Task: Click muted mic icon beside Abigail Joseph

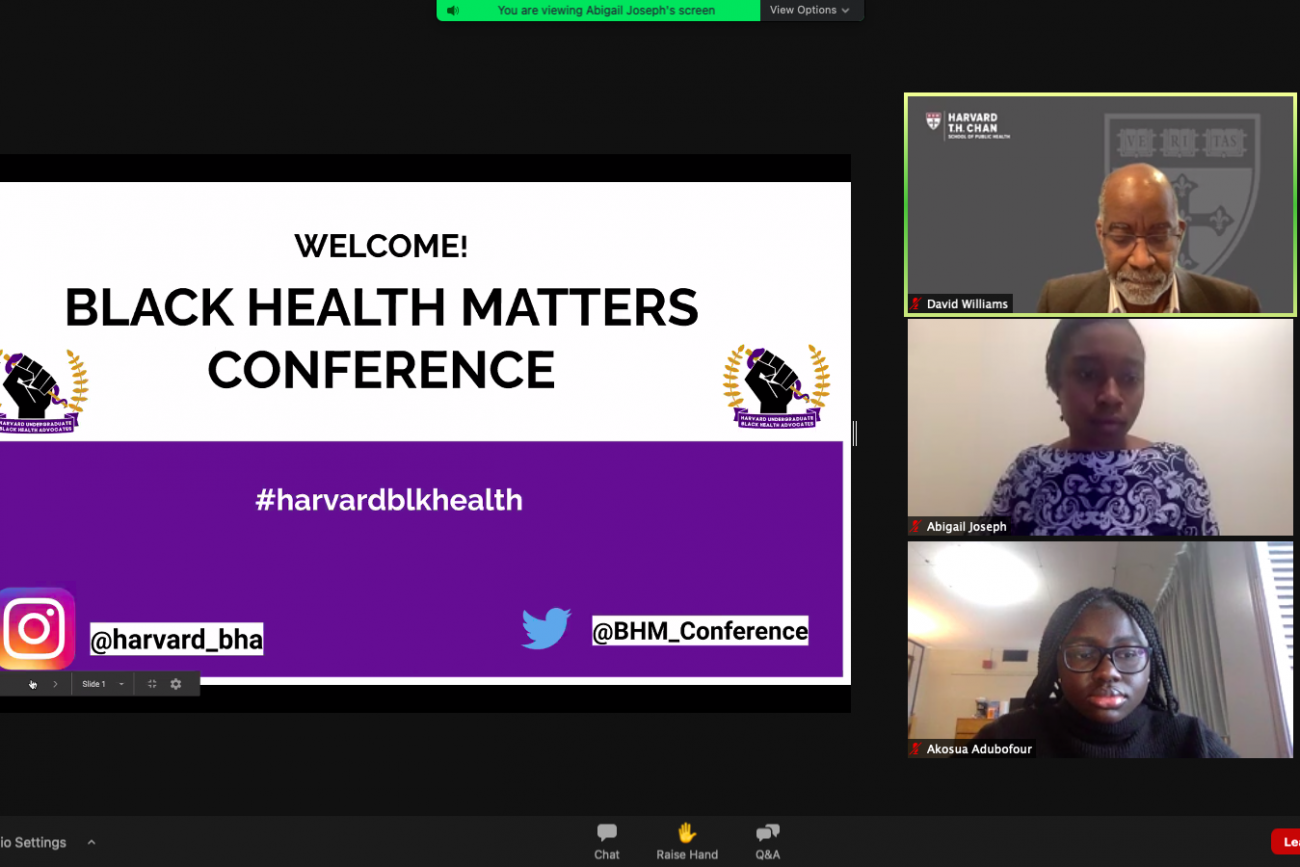Action: [916, 527]
